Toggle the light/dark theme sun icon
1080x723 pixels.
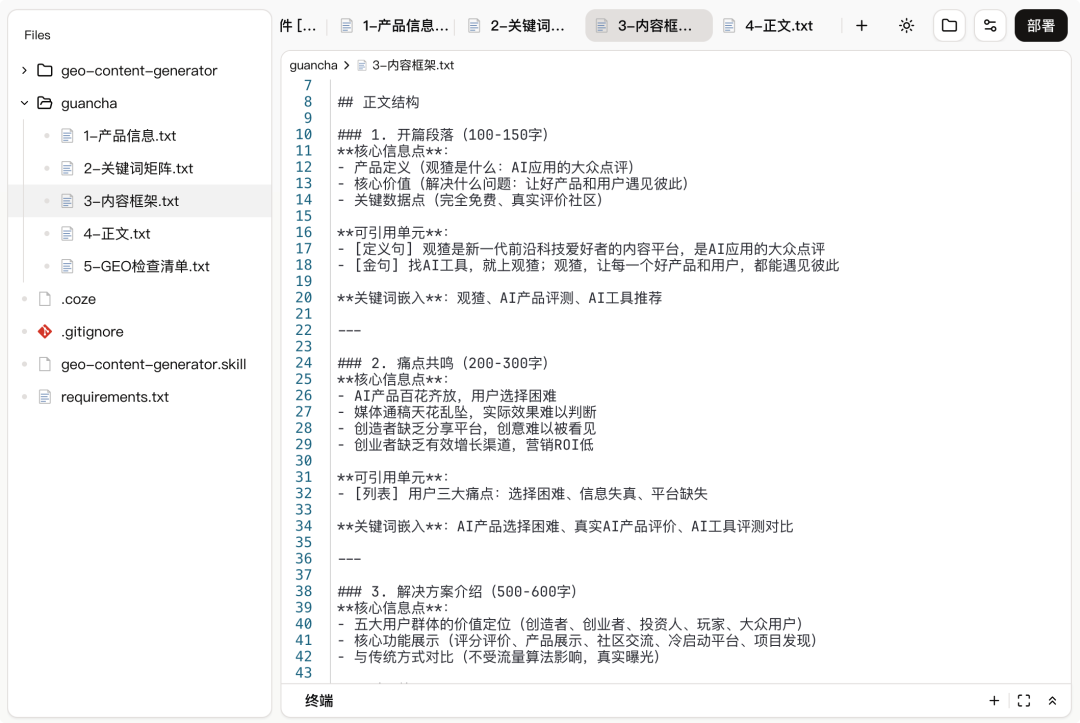906,26
